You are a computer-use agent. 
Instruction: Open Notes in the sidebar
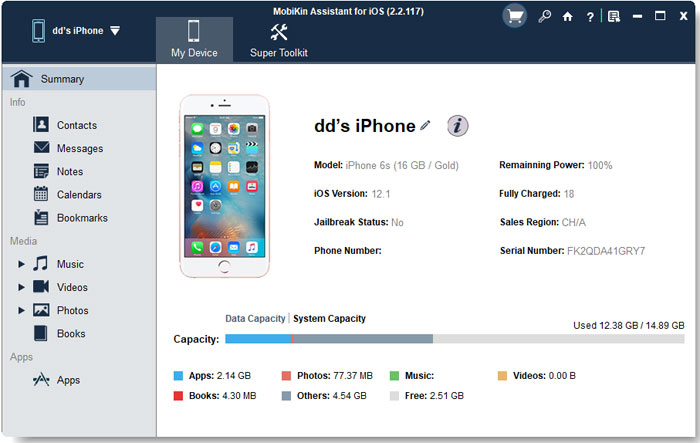(70, 171)
